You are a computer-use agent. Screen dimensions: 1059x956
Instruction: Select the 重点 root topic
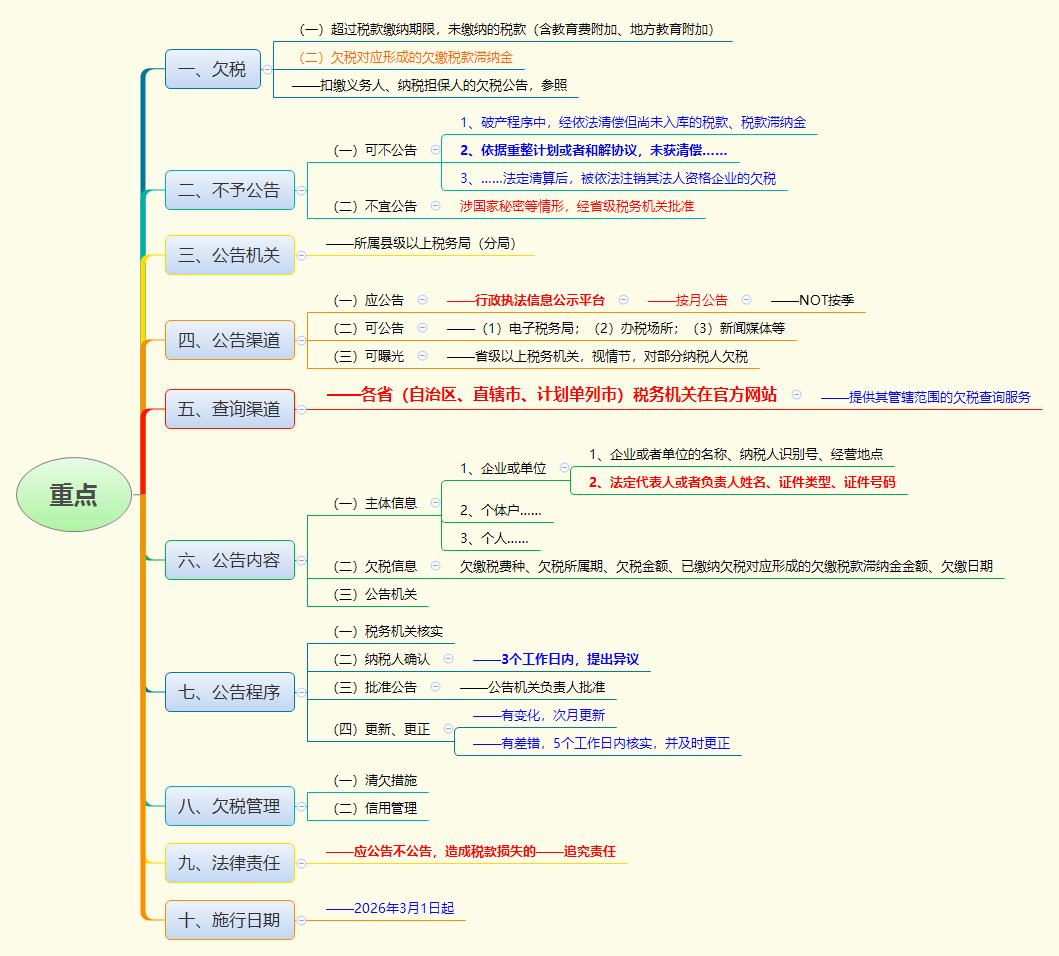[74, 493]
